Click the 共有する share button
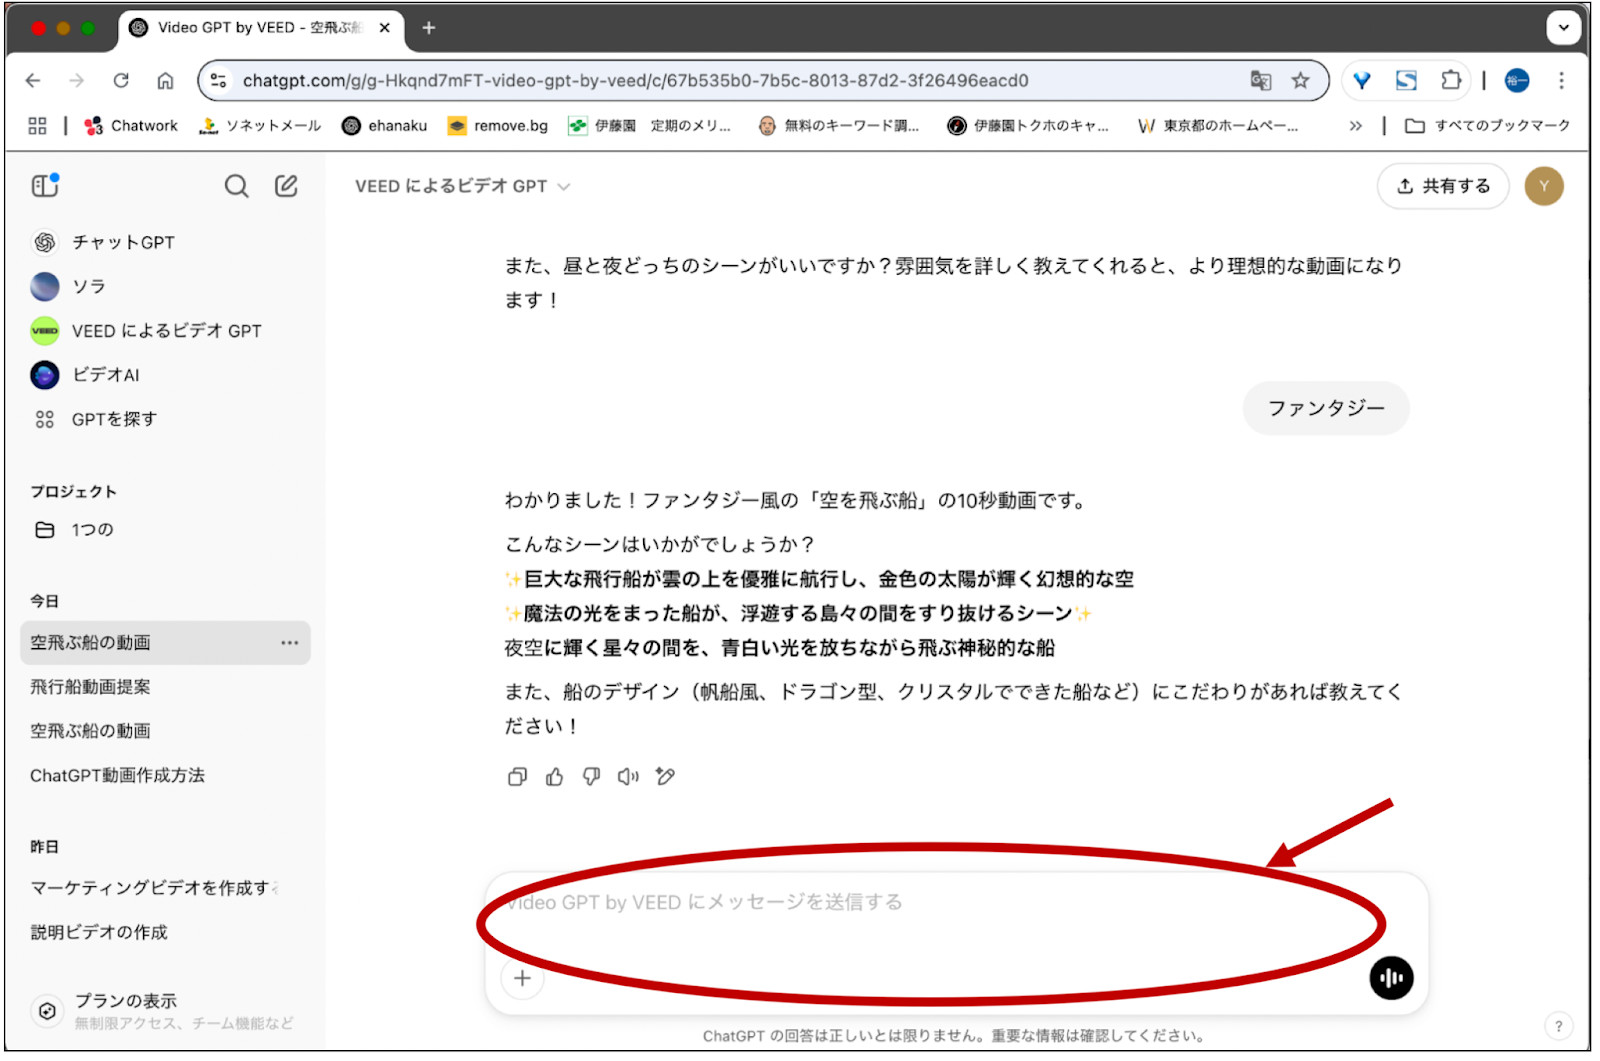The width and height of the screenshot is (1600, 1061). (1442, 186)
